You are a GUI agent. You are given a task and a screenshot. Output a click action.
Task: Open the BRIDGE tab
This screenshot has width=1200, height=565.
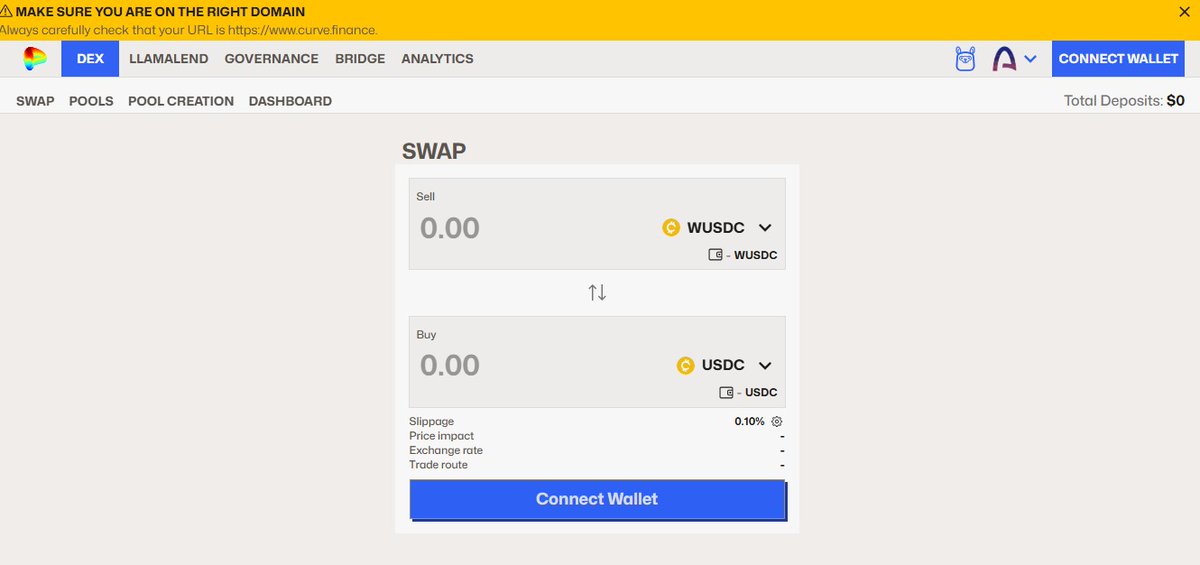pyautogui.click(x=360, y=59)
